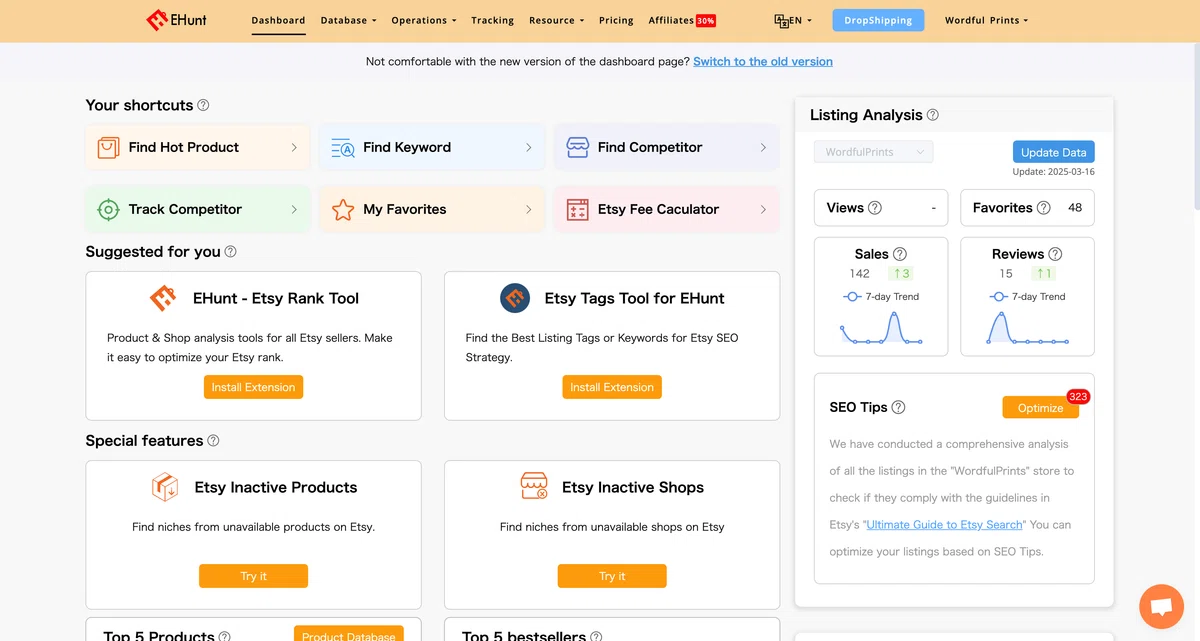Viewport: 1200px width, 641px height.
Task: Click the Etsy Fee Caculator icon
Action: [577, 210]
